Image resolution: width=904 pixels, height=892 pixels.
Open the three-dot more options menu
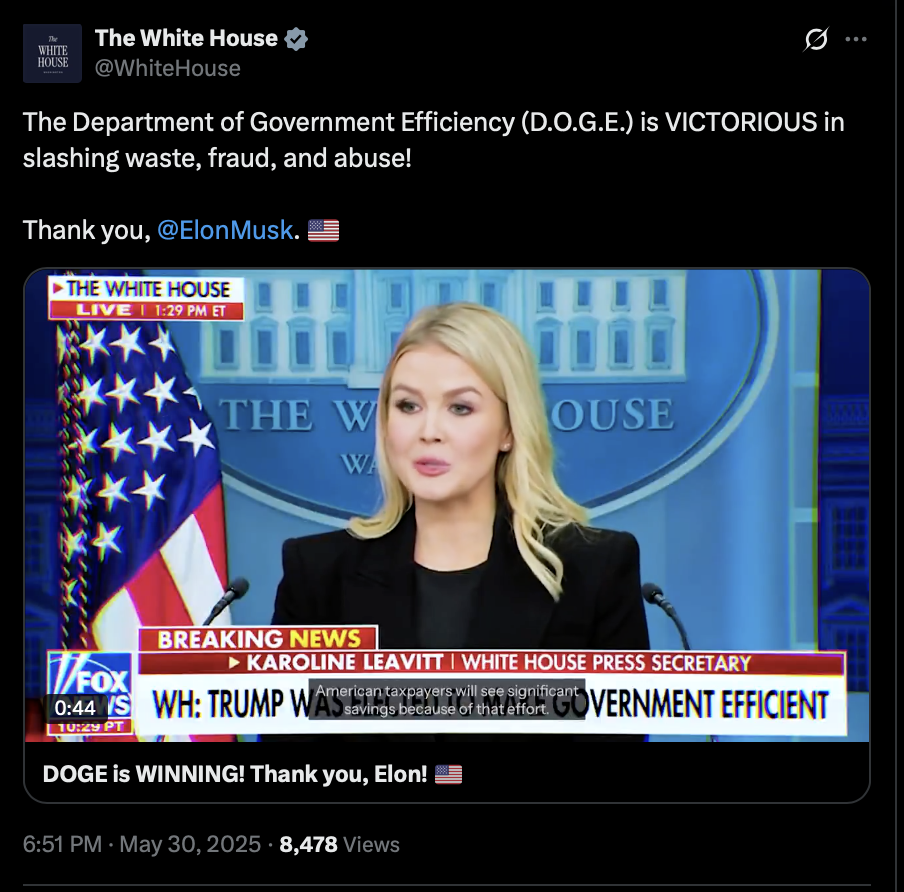(x=856, y=39)
